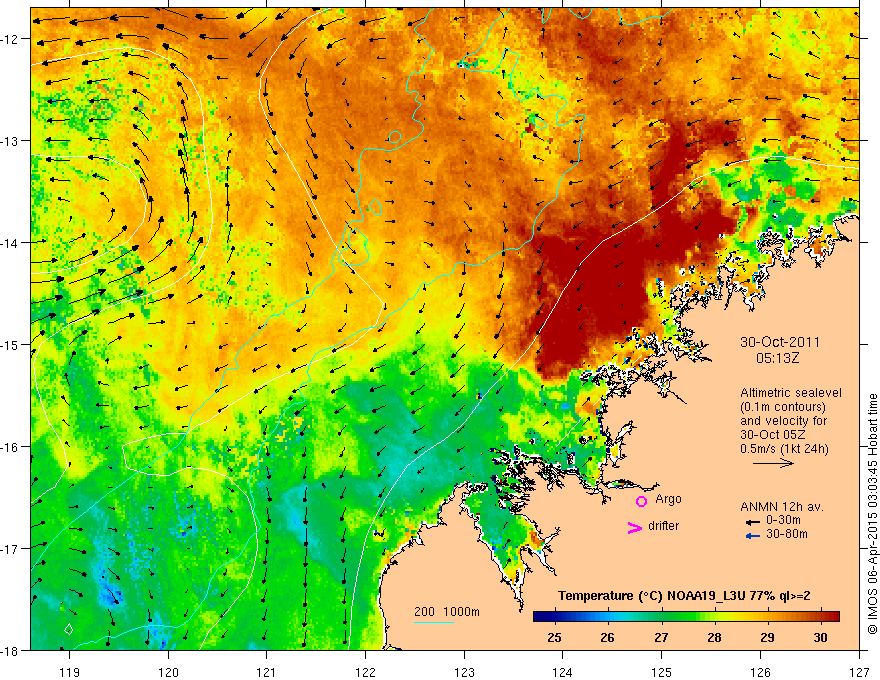Click the 'Altimetric sealevel' text line
The width and height of the screenshot is (880, 680).
coord(791,393)
